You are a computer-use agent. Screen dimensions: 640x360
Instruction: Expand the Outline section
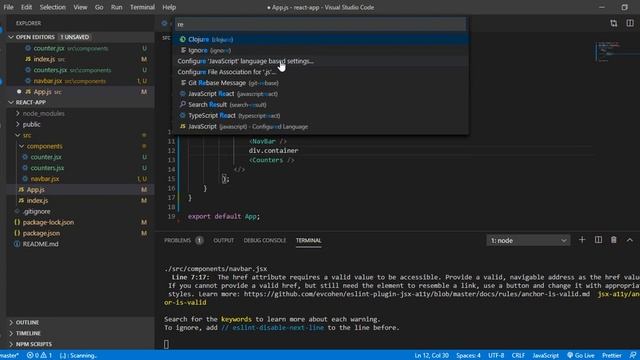[80, 322]
